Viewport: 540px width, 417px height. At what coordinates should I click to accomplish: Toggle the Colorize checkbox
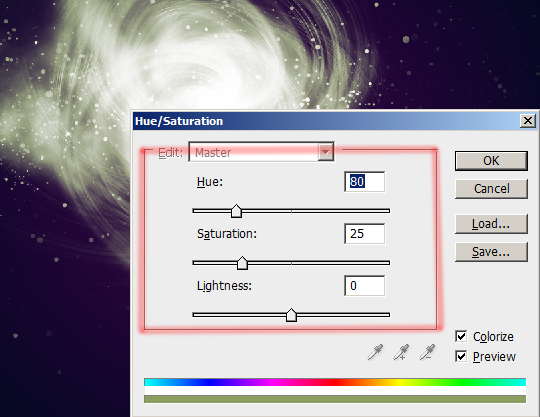[461, 336]
